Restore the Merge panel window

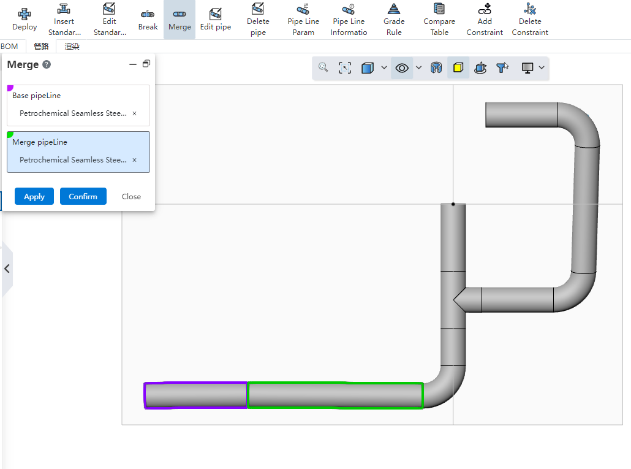click(x=146, y=64)
